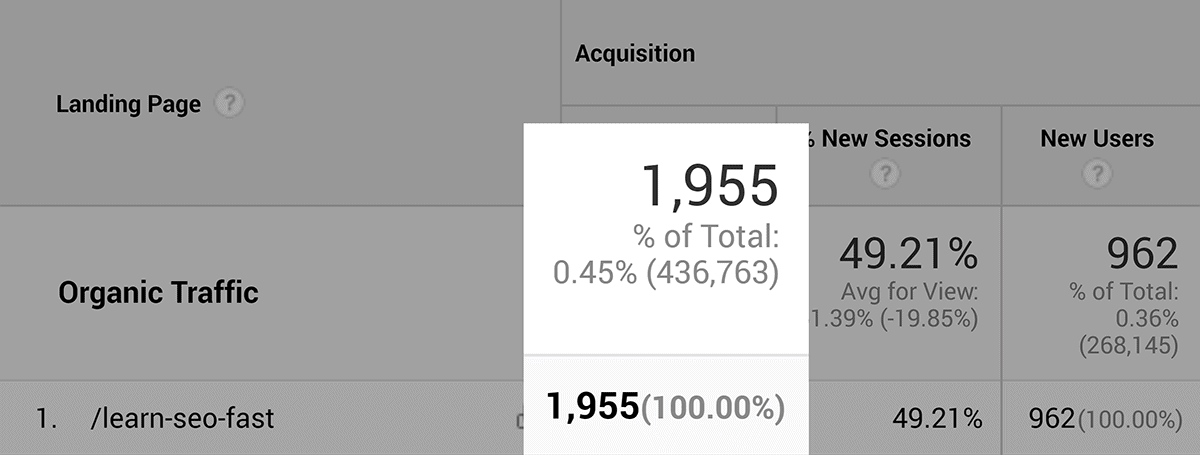Click summary 962 new users value
This screenshot has width=1200, height=455.
coord(1144,254)
